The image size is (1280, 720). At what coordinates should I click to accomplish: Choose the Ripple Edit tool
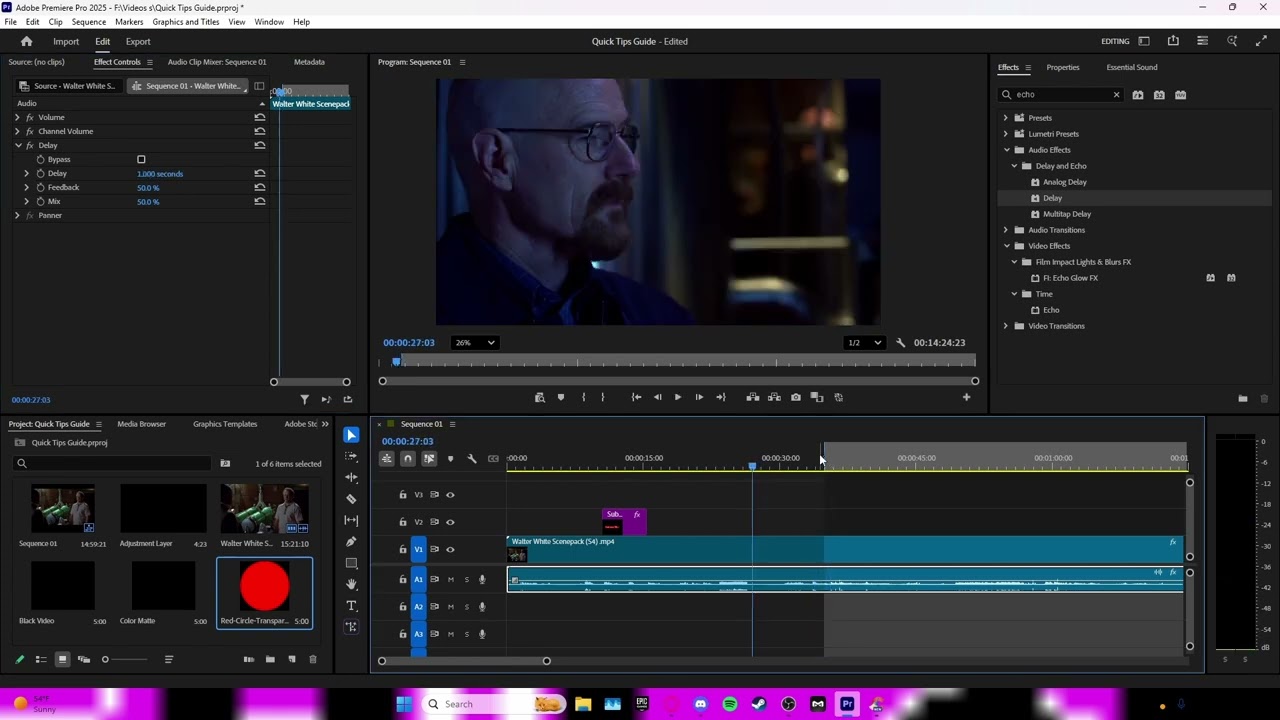(x=351, y=477)
